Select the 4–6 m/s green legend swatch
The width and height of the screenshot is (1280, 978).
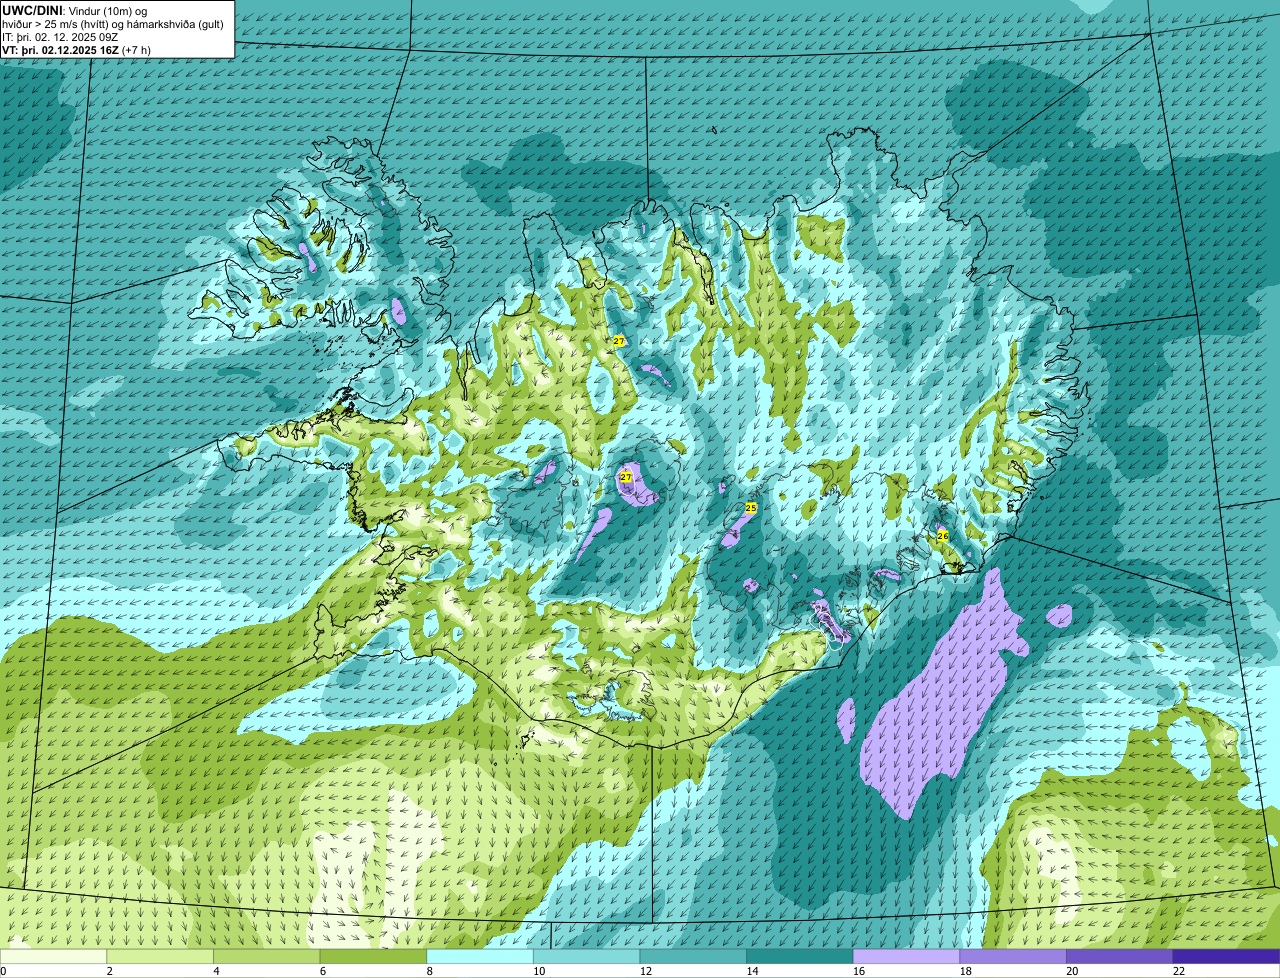point(266,957)
